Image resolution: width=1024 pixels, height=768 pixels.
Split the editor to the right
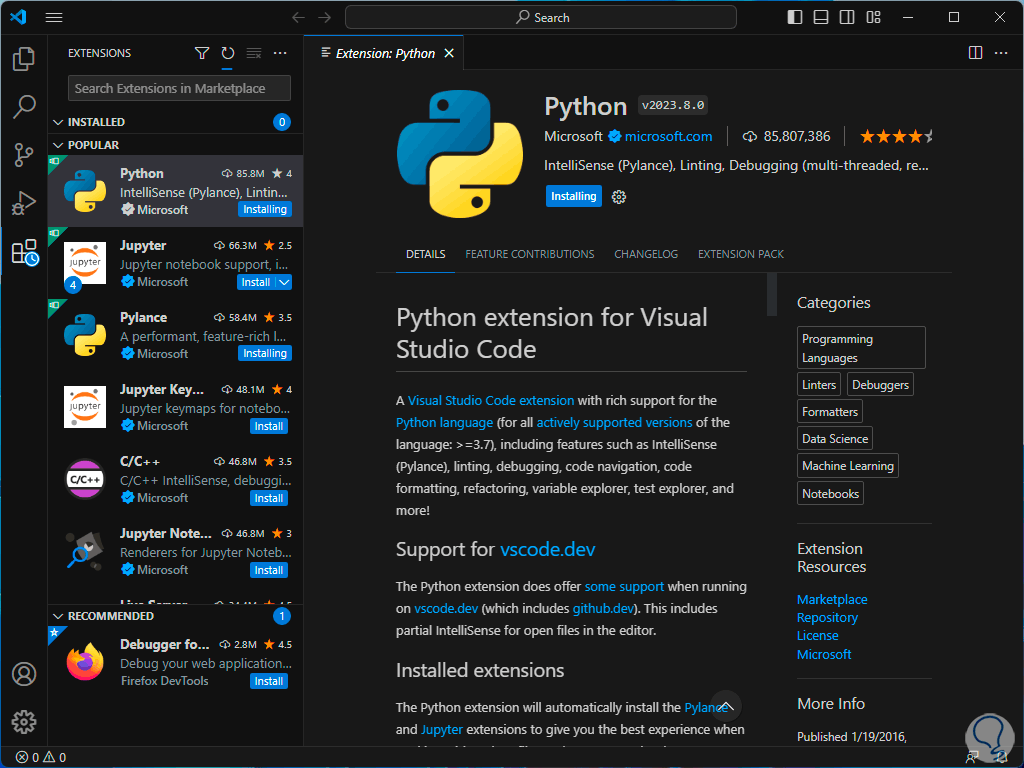[975, 53]
